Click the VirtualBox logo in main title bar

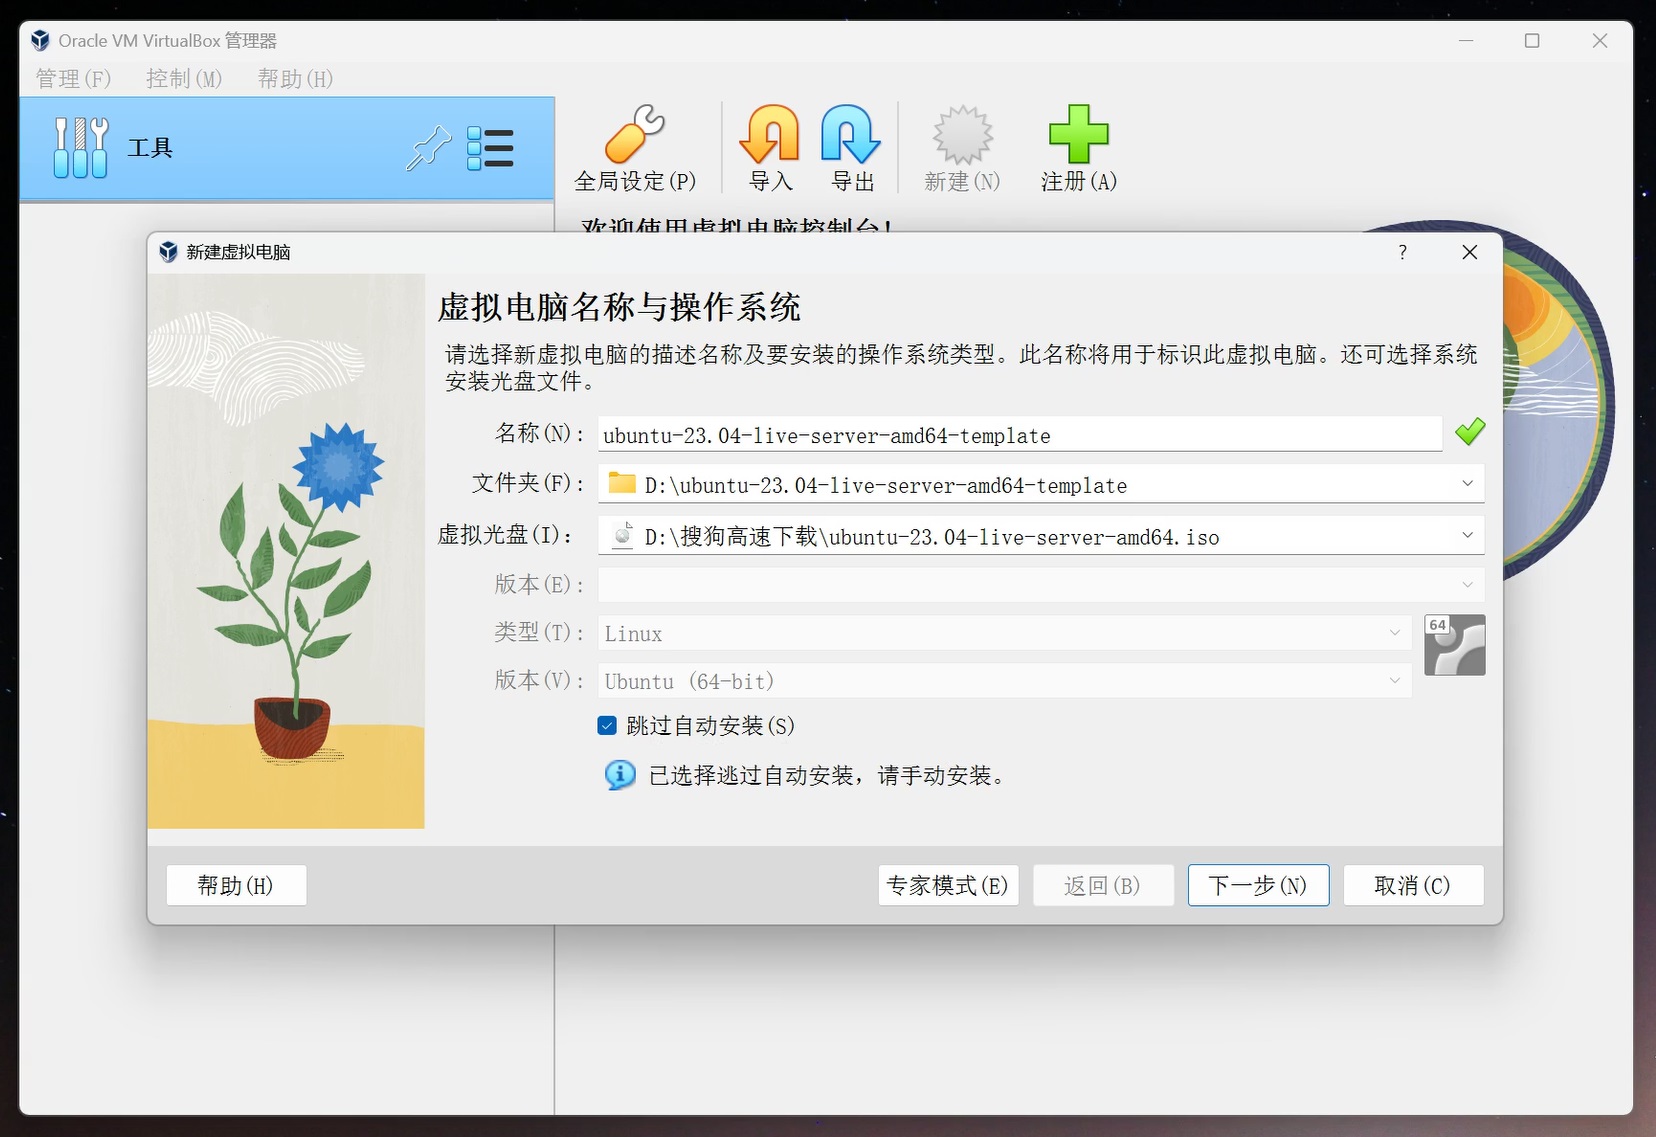[x=40, y=40]
